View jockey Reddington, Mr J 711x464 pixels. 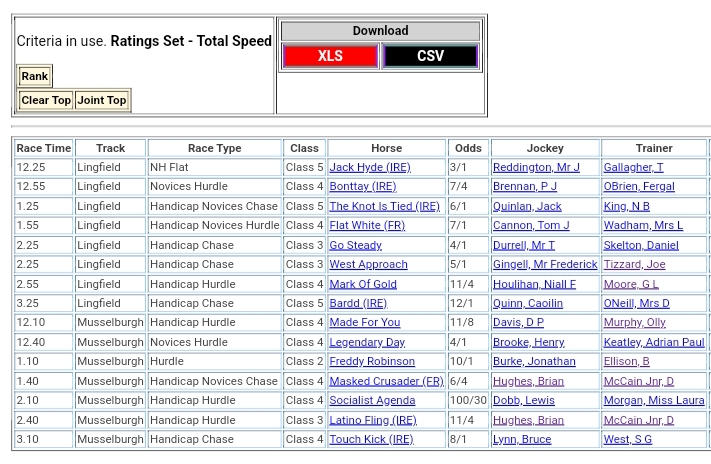(535, 167)
